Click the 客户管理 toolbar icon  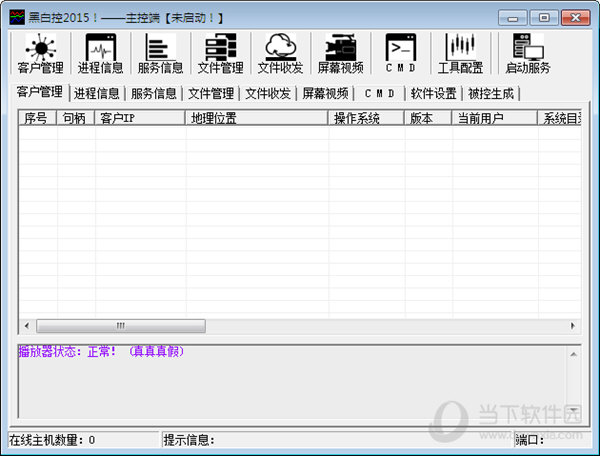[x=40, y=53]
